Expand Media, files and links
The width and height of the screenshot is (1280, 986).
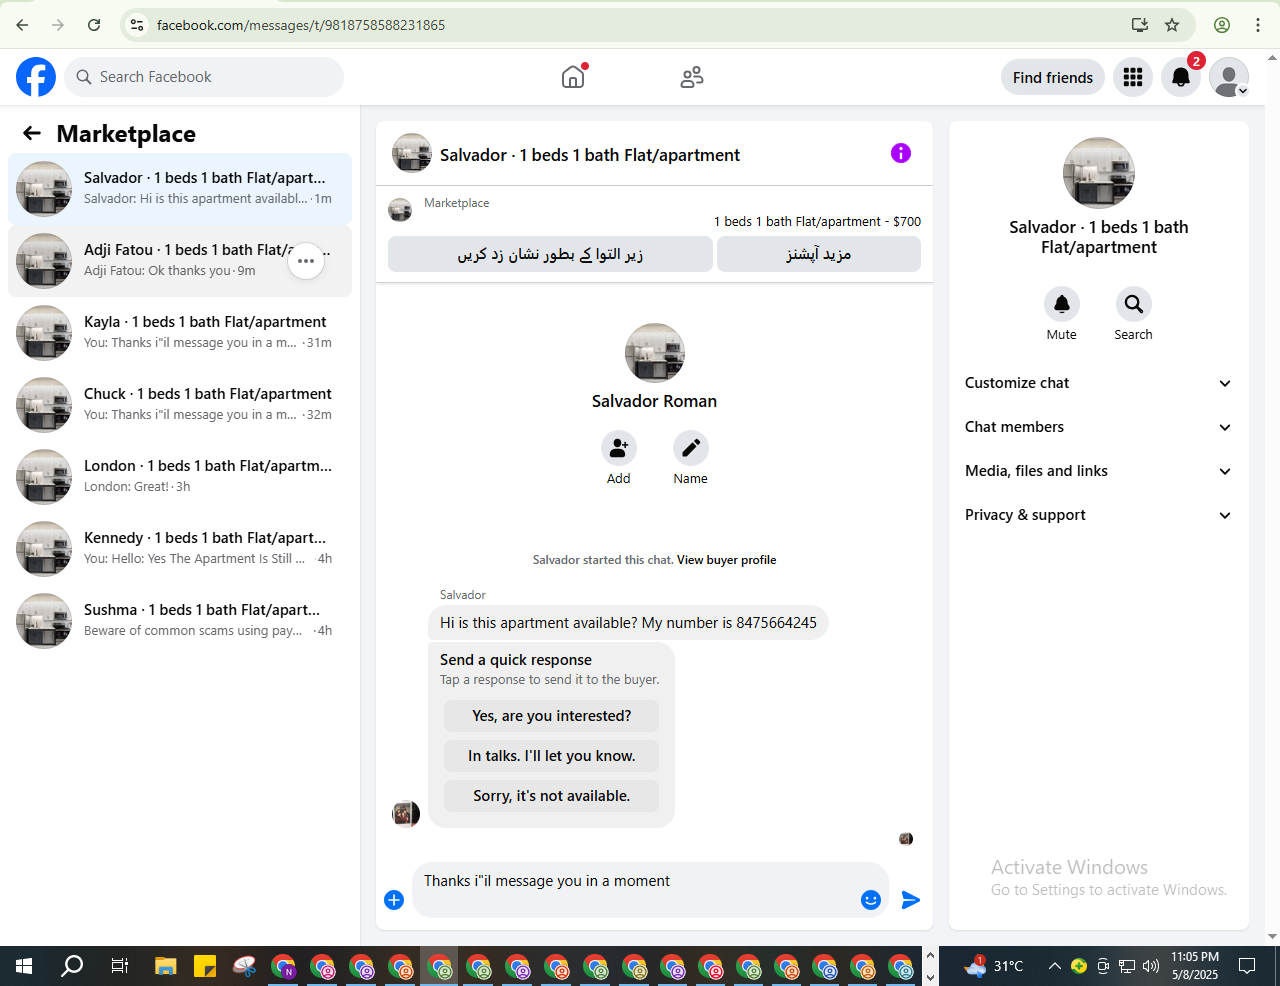click(x=1099, y=471)
